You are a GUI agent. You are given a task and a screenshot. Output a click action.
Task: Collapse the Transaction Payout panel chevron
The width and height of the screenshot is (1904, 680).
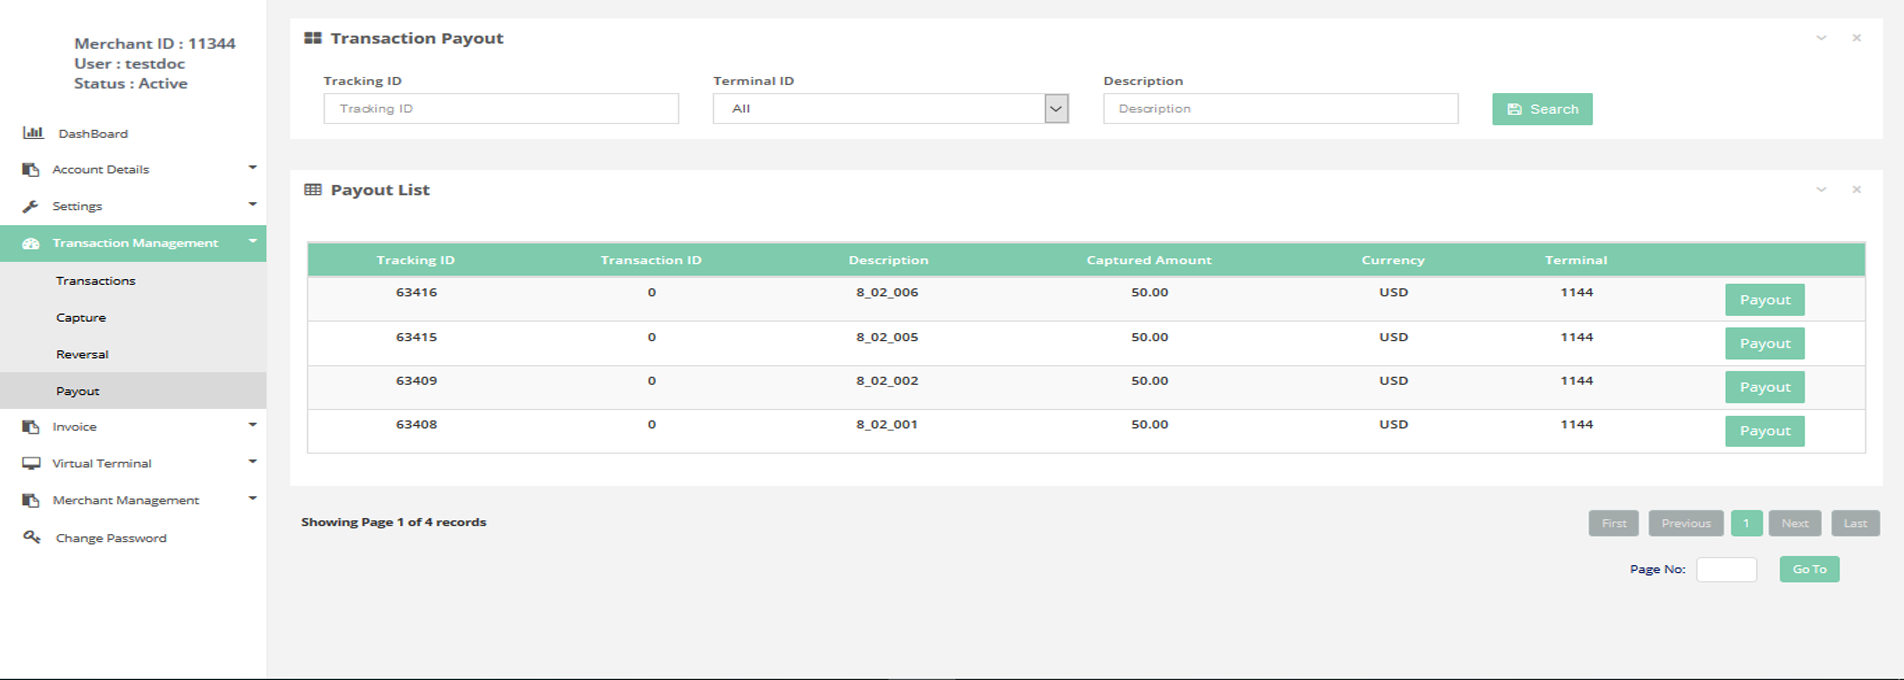(x=1821, y=38)
